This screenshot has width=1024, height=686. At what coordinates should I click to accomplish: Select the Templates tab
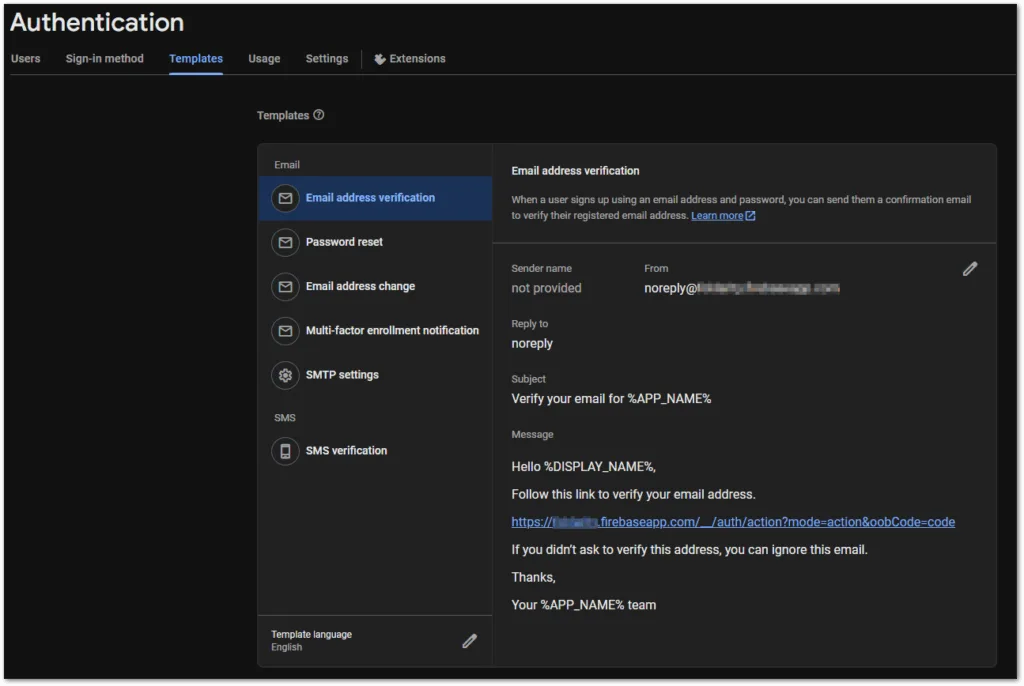point(196,59)
